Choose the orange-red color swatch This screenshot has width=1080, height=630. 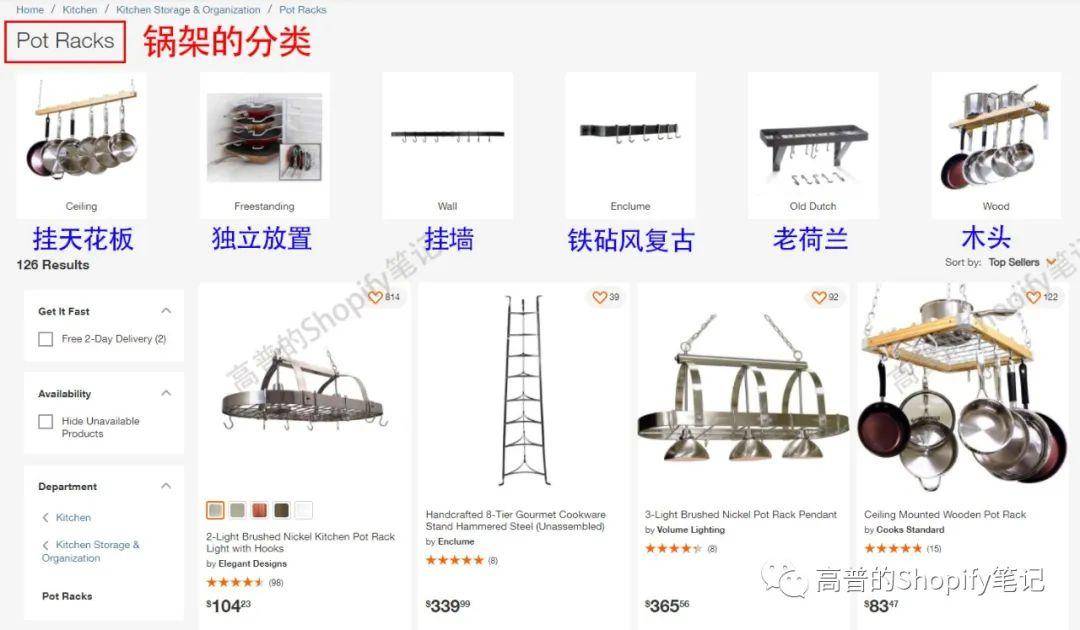(259, 510)
